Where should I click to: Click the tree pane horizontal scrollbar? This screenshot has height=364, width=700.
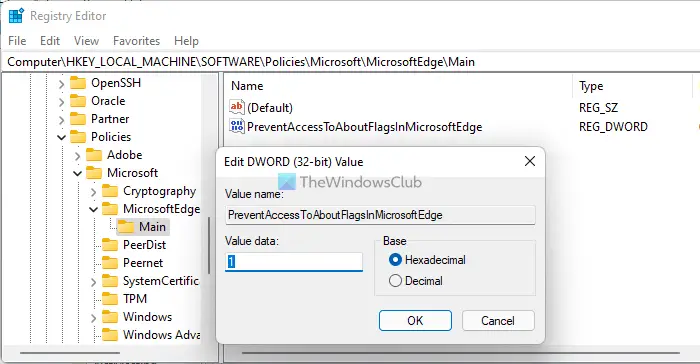pyautogui.click(x=70, y=353)
